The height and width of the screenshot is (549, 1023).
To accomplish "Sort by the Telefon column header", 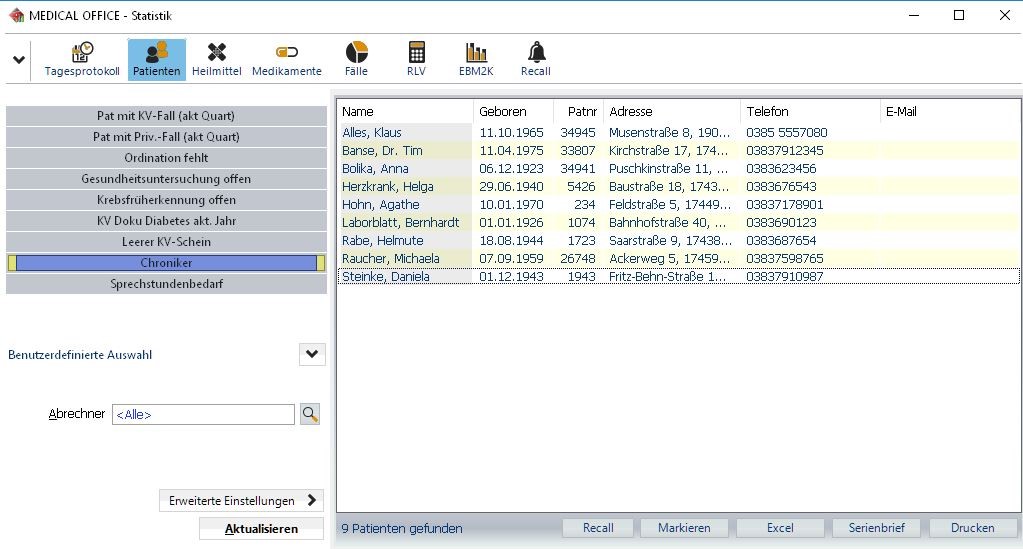I will 810,112.
